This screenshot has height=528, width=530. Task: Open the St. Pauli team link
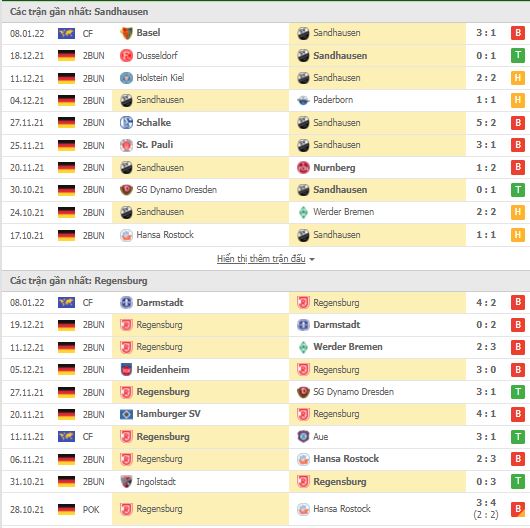click(x=154, y=145)
